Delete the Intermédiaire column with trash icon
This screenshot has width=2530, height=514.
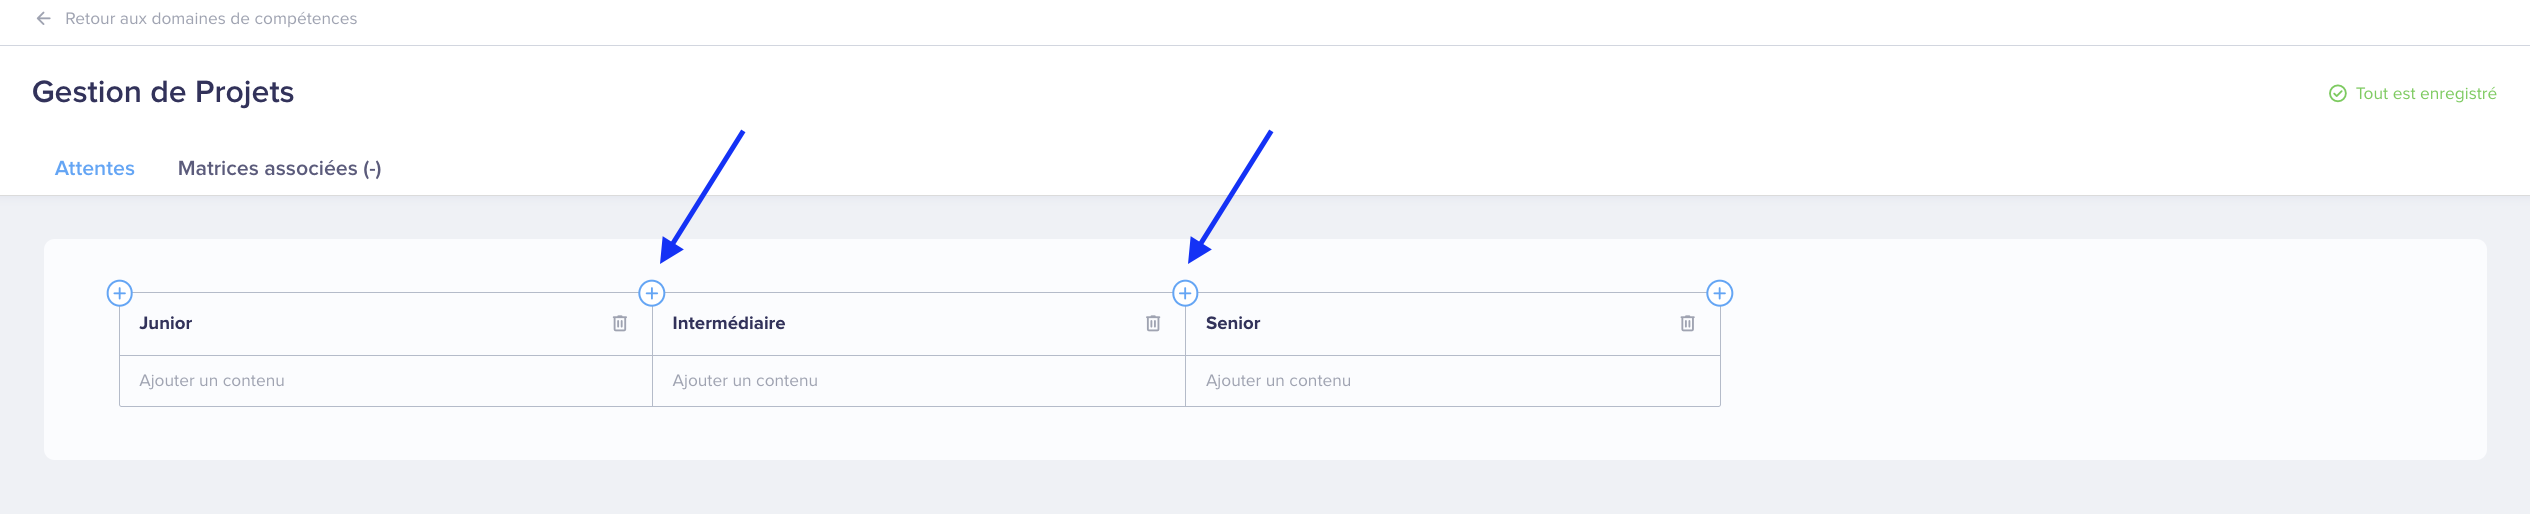point(1153,323)
